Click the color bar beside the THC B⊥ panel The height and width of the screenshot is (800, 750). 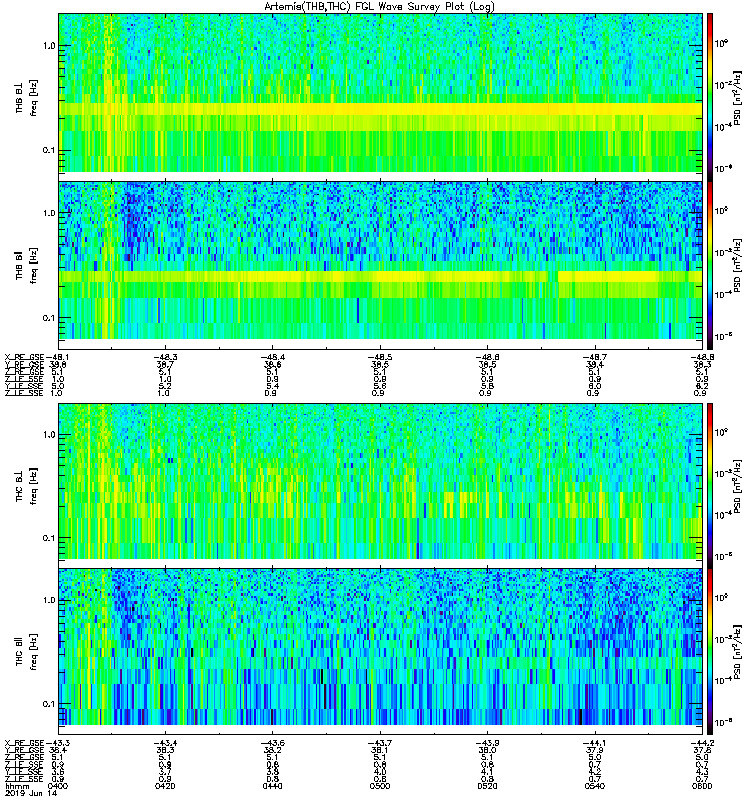pyautogui.click(x=710, y=485)
